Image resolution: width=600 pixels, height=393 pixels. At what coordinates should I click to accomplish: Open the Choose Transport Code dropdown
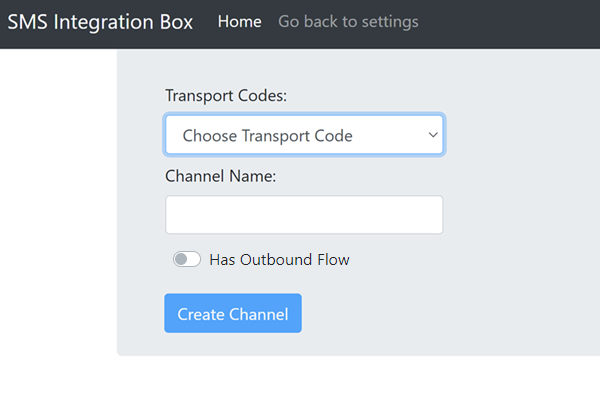pyautogui.click(x=304, y=135)
